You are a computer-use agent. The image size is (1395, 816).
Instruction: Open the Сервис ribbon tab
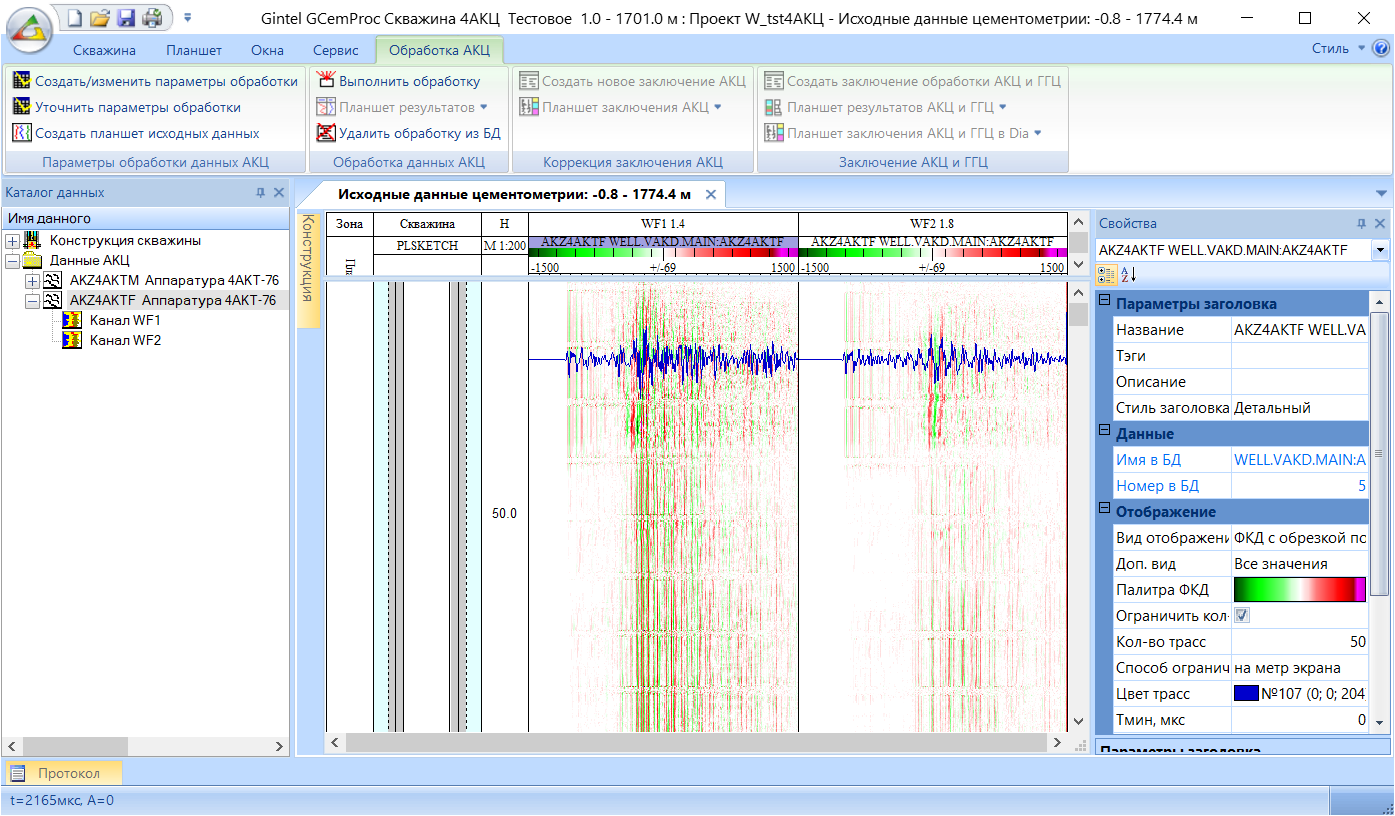[335, 50]
